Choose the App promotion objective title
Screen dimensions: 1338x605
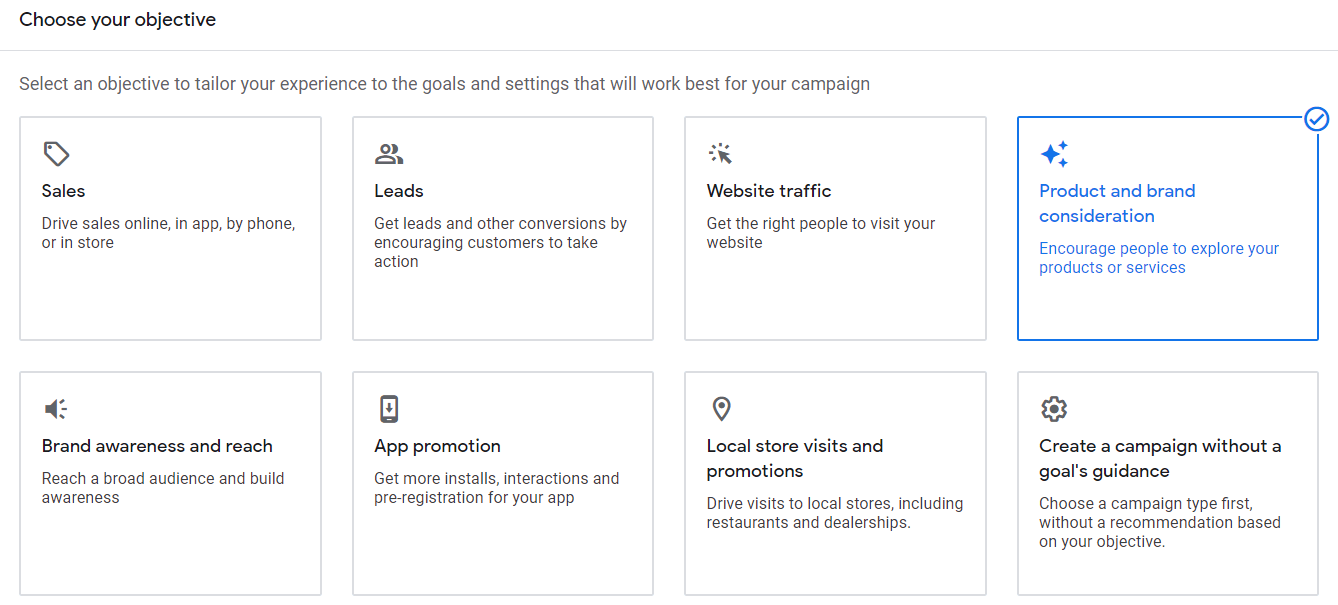(437, 446)
